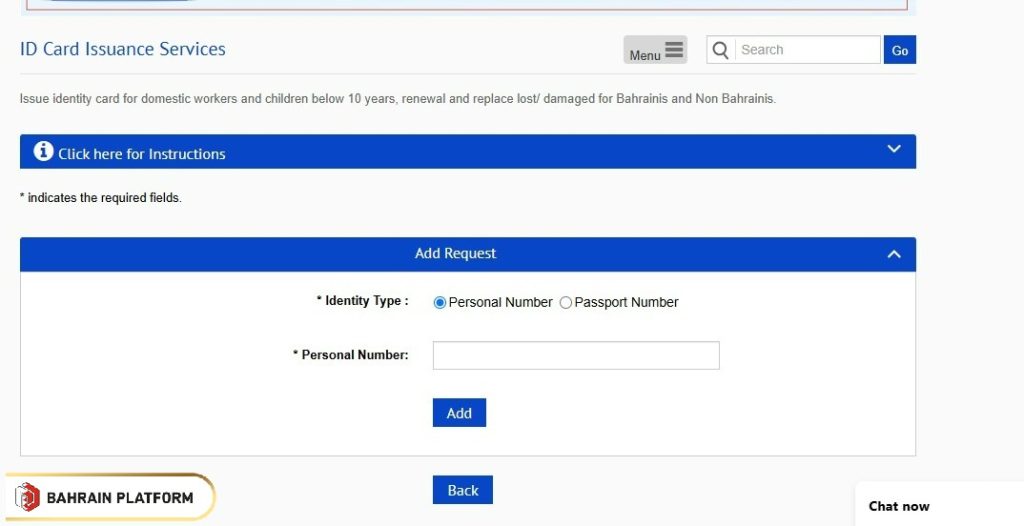Click into the Personal Number input field
Screen dimensions: 1024x526
575,356
